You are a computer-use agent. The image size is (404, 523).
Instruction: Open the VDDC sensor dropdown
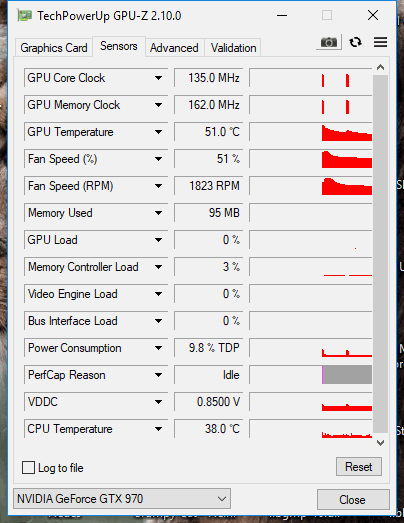[x=158, y=402]
